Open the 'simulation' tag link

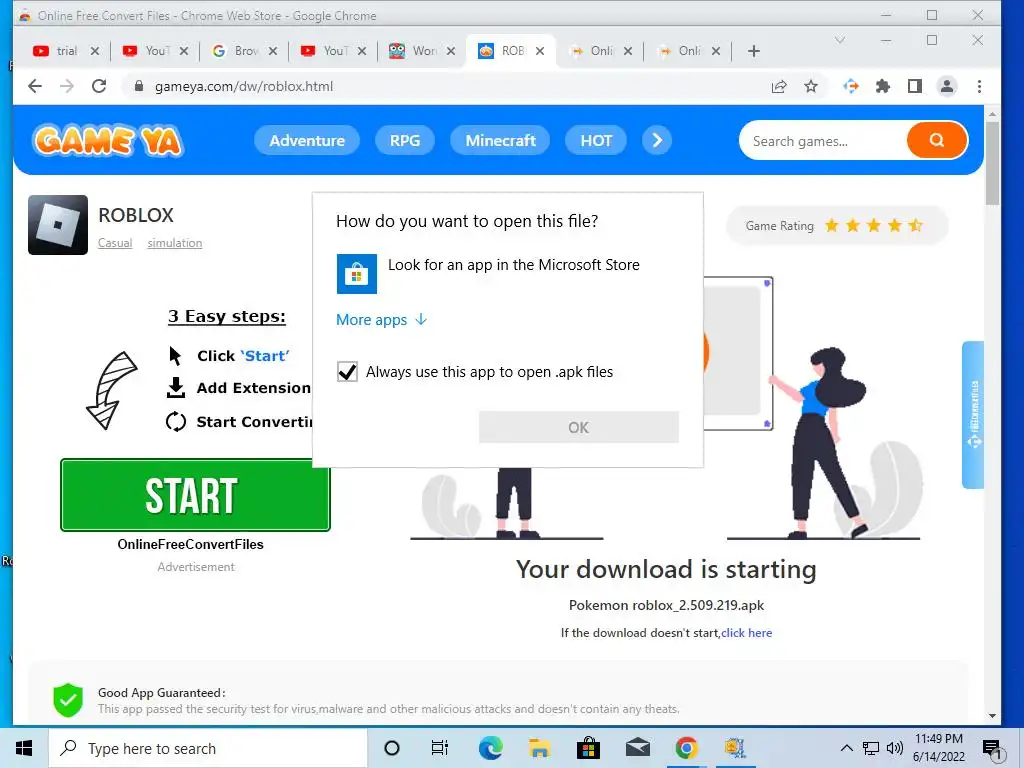(174, 243)
